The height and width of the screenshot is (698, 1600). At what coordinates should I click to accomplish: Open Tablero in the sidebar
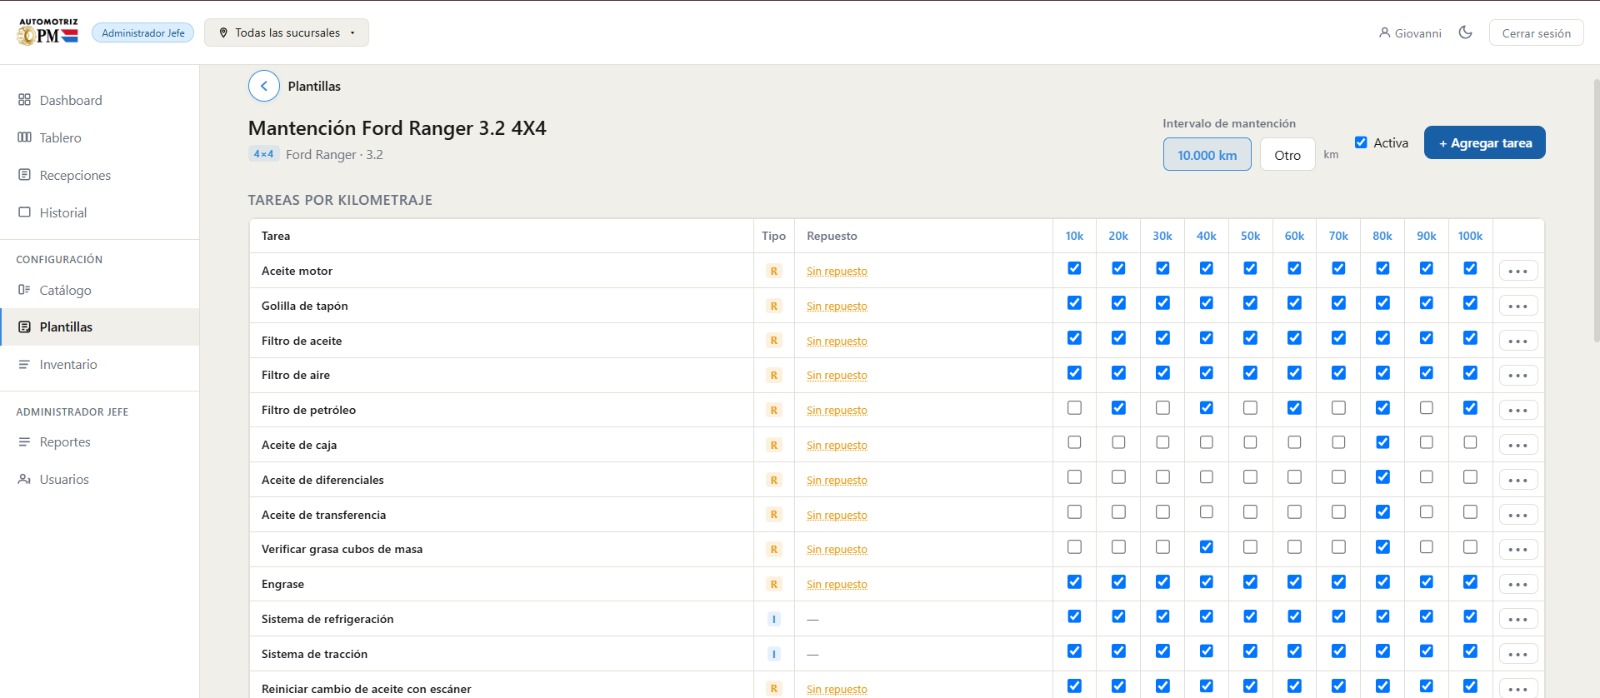(x=99, y=137)
